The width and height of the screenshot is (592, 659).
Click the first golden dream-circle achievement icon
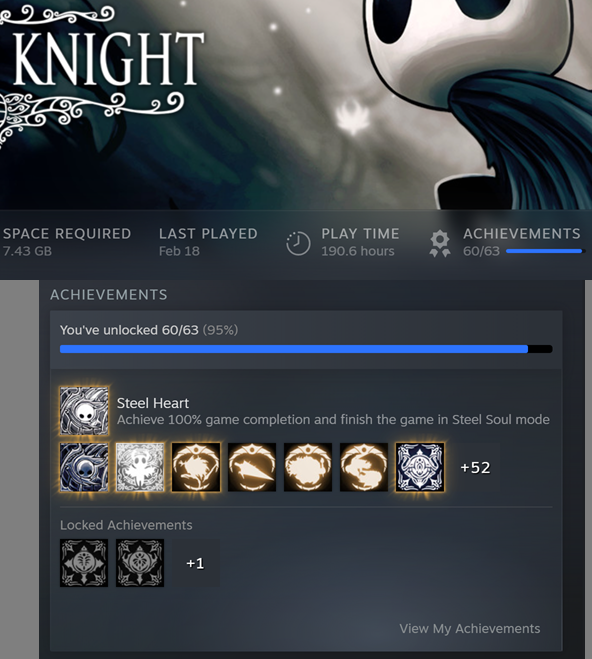pos(196,467)
